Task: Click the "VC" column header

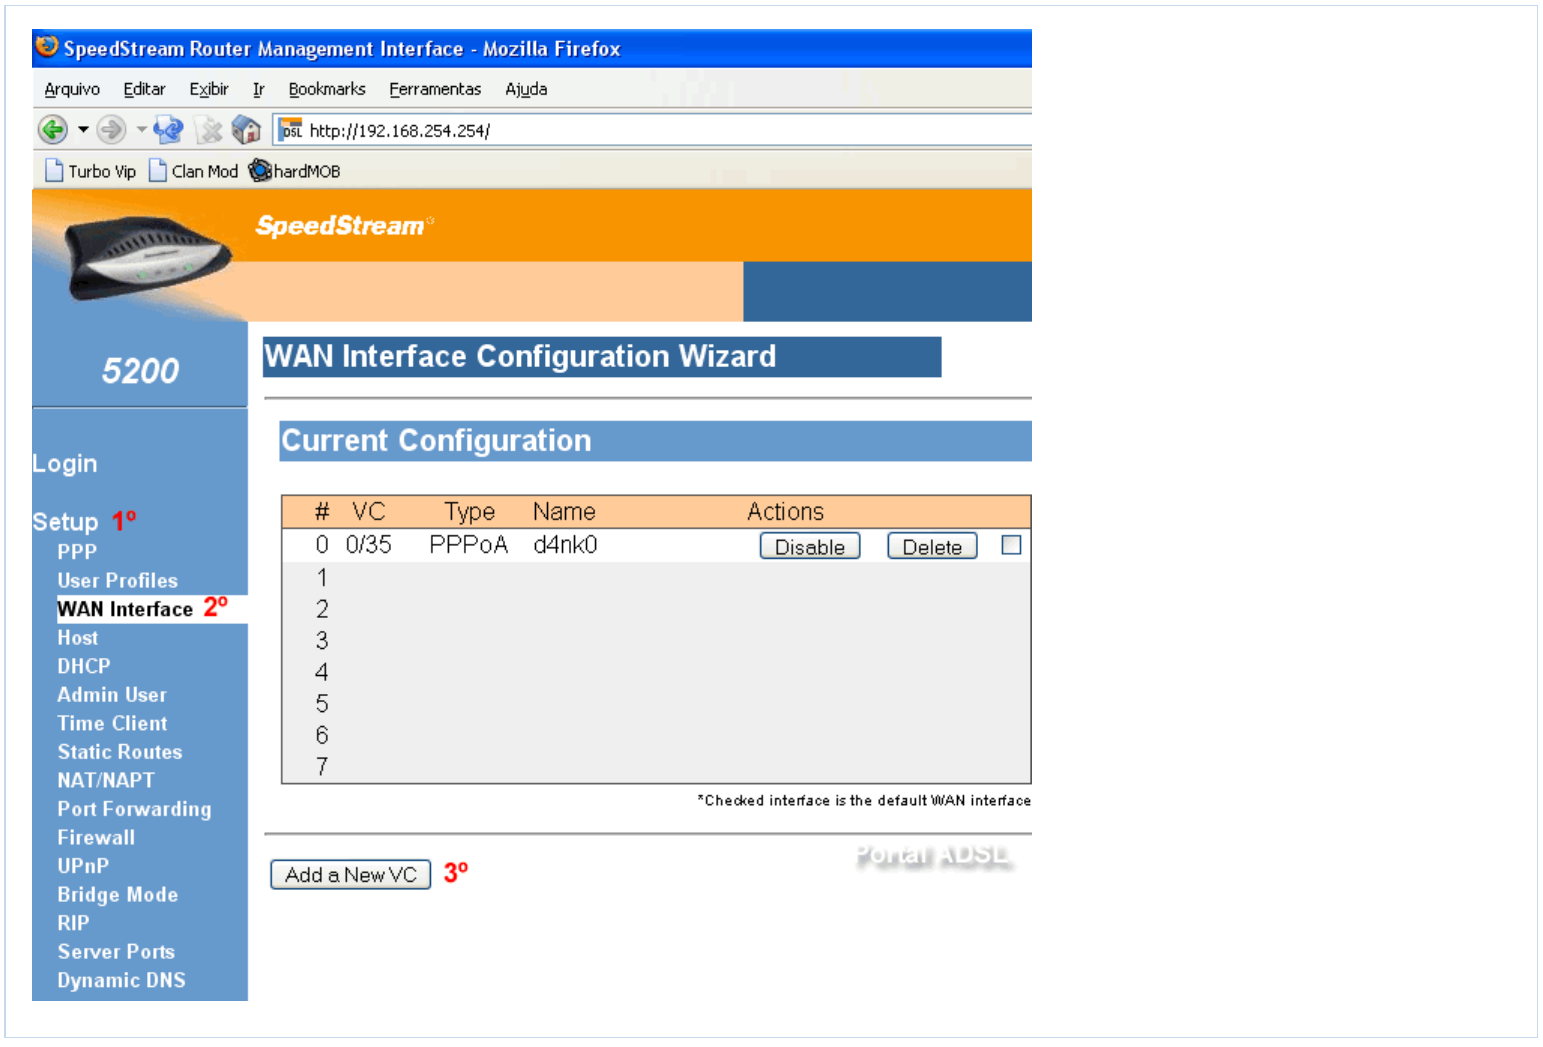Action: pos(368,512)
